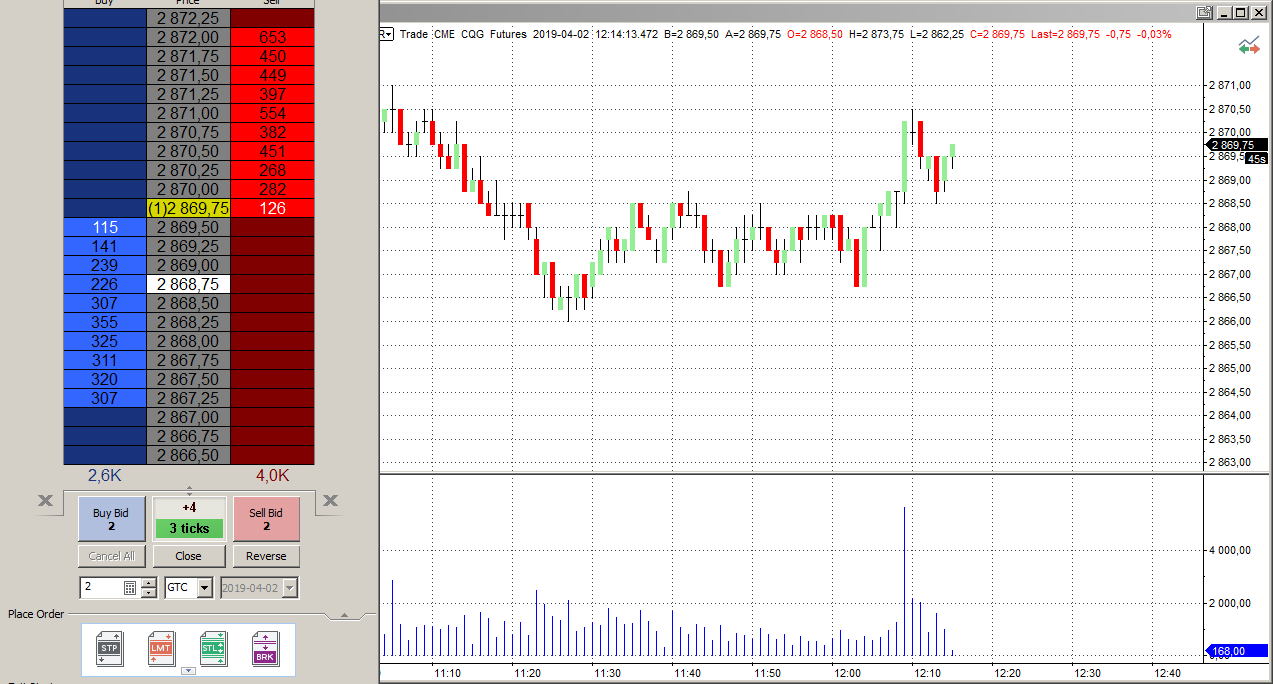
Task: Click the sell size 450 cell
Action: pos(272,56)
